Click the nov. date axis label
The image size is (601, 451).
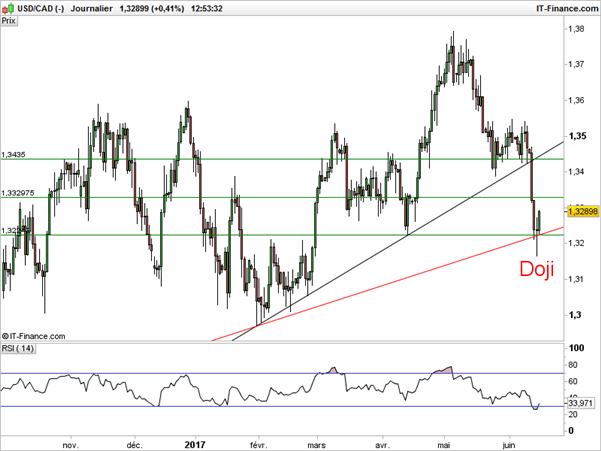coord(71,445)
